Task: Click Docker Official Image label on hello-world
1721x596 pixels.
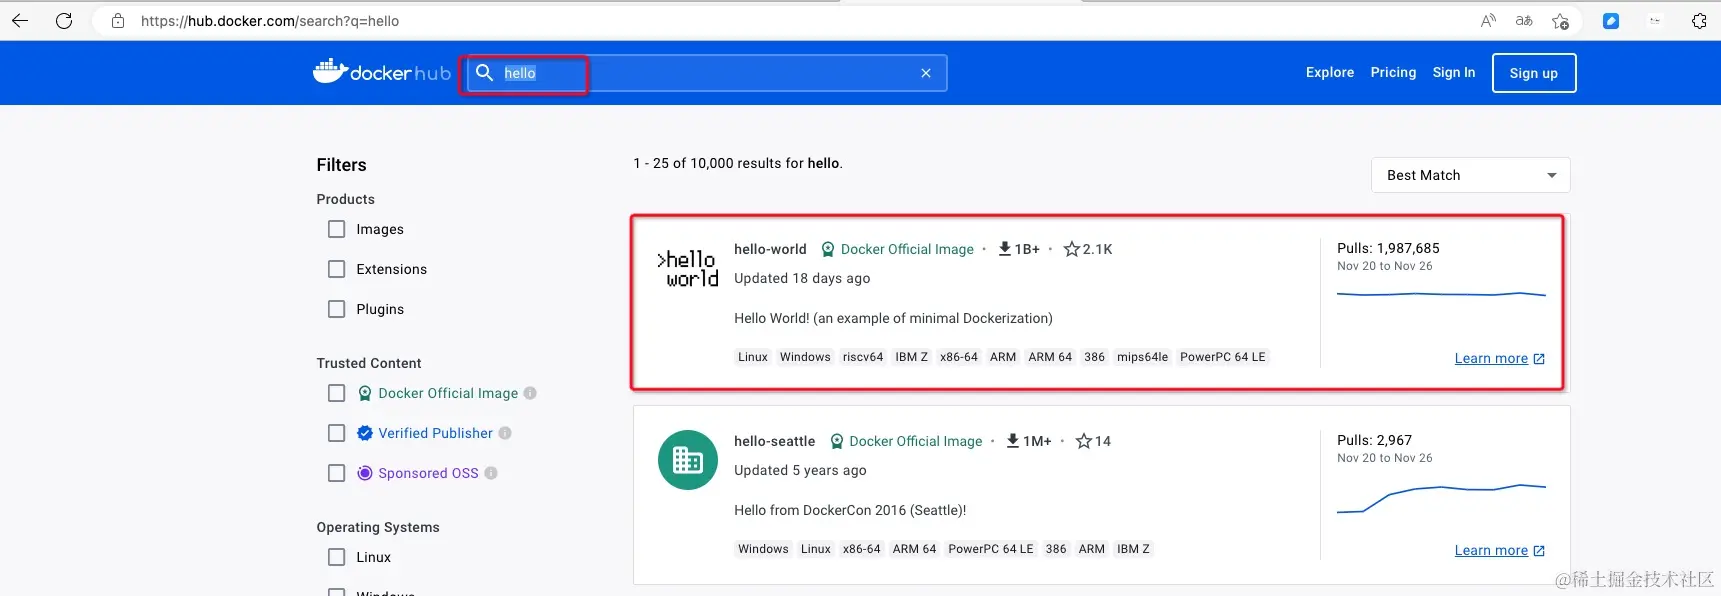Action: tap(907, 249)
